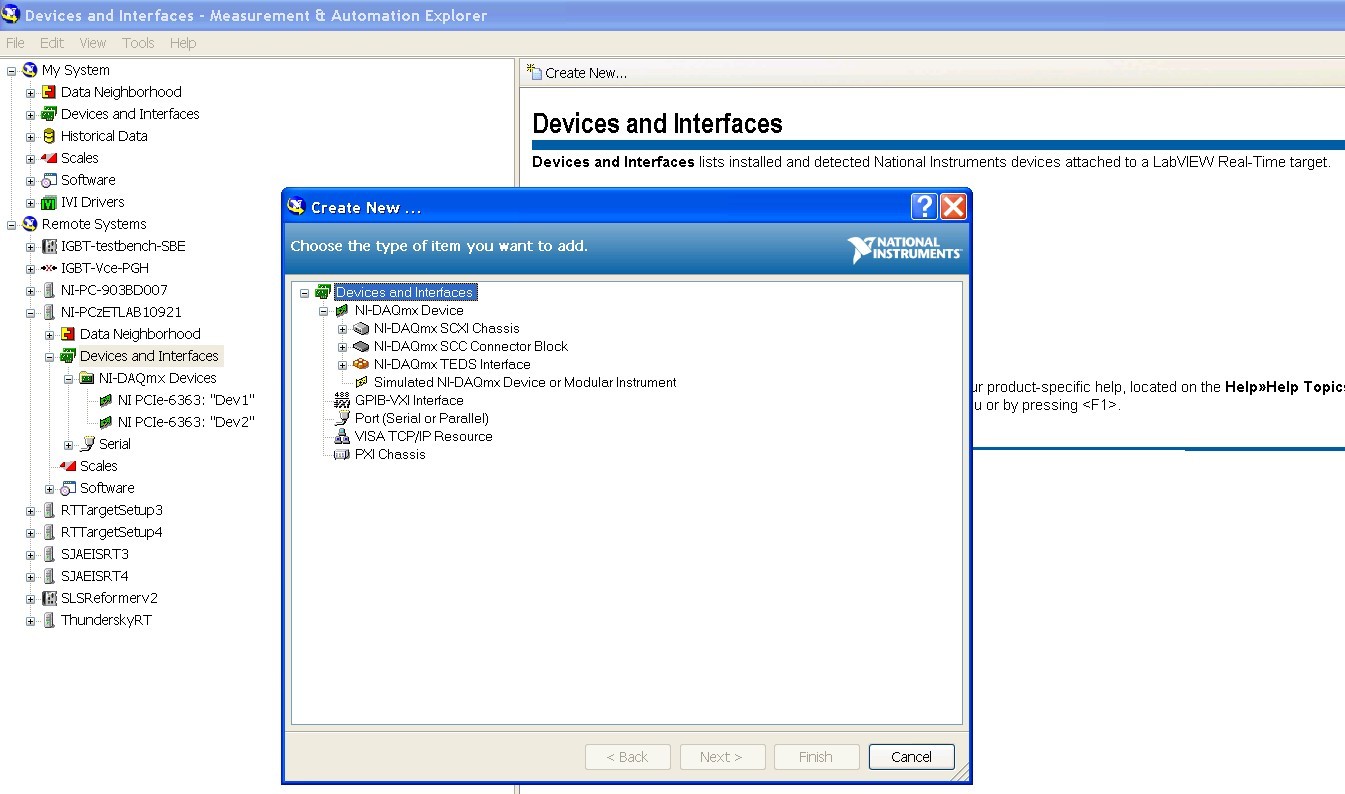The height and width of the screenshot is (794, 1345).
Task: Expand NI-DAQmx SCXI Chassis in the dialog
Action: 342,328
